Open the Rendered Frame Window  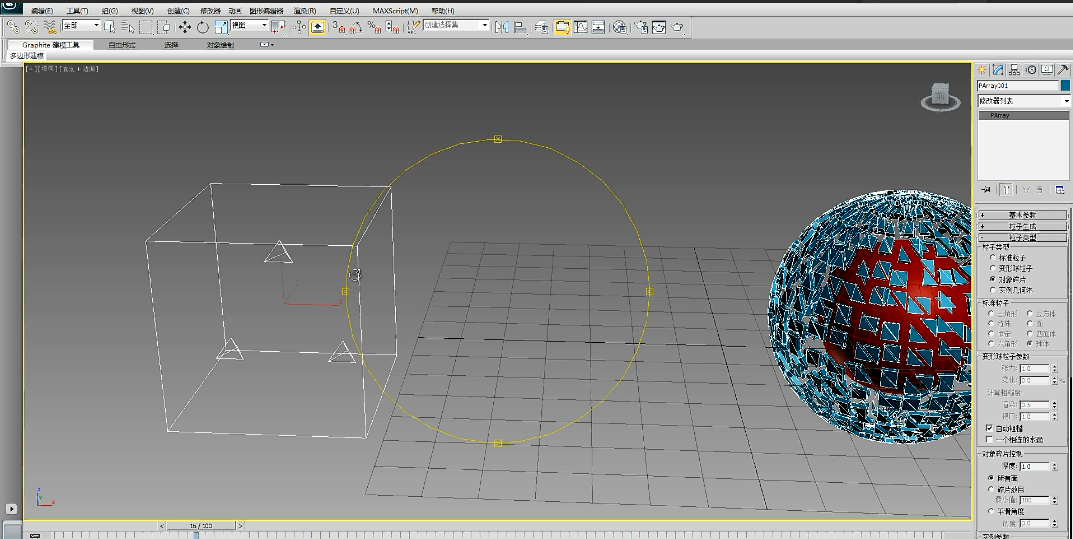coord(659,27)
